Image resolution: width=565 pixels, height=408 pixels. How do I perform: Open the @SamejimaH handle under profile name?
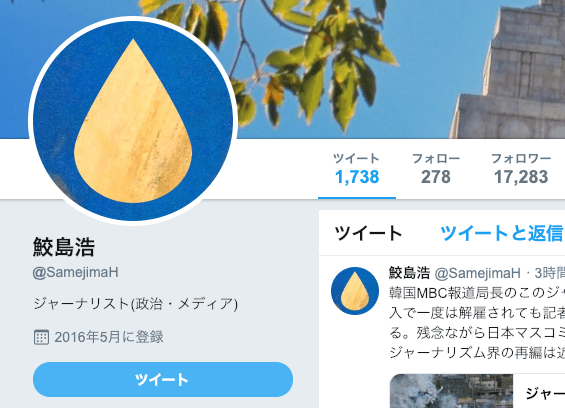tap(76, 272)
